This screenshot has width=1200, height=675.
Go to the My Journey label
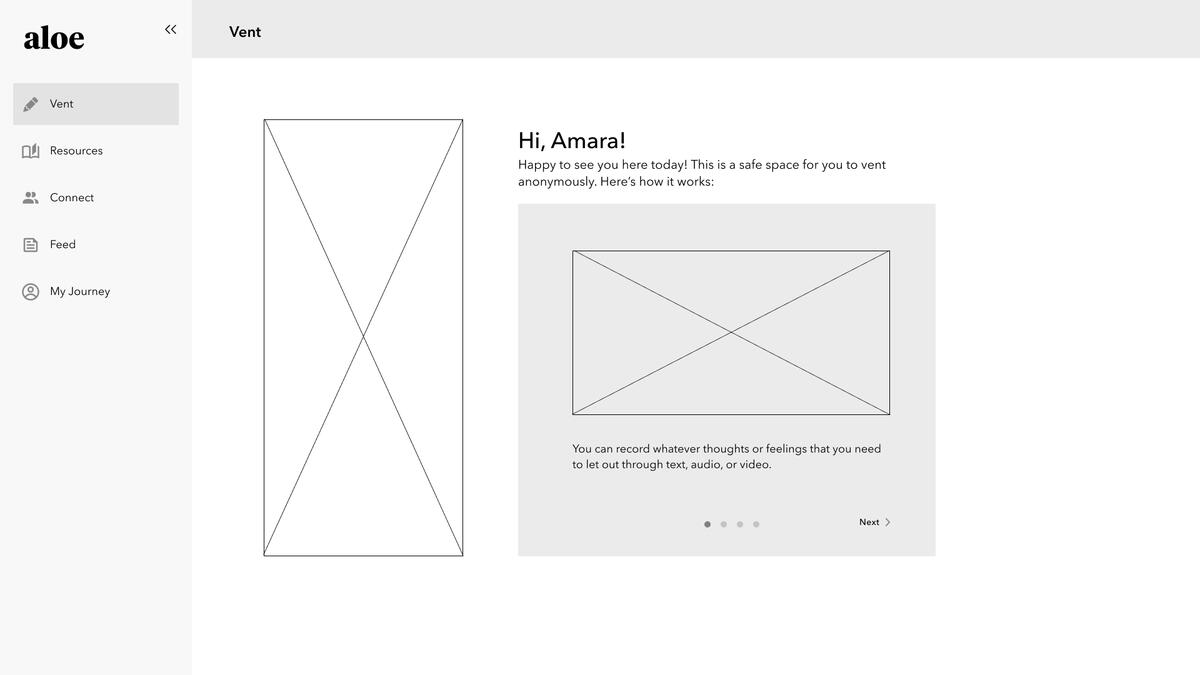[x=80, y=292]
